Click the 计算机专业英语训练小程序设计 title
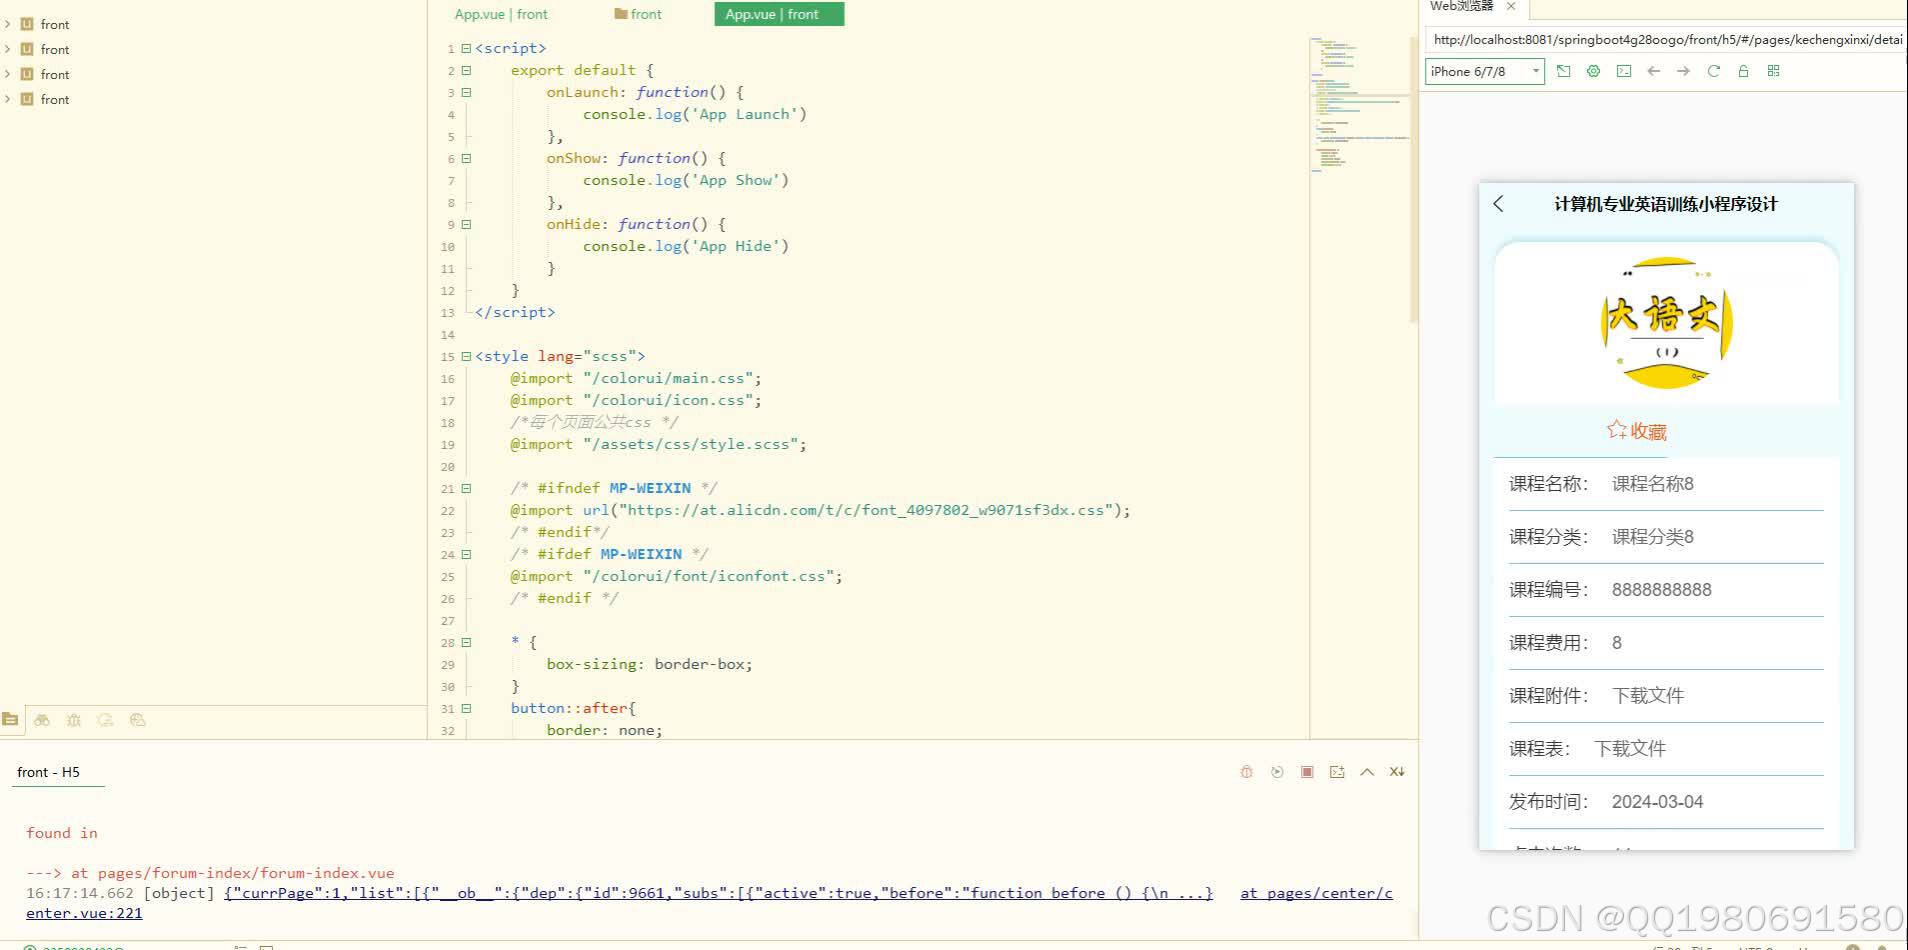 click(x=1666, y=204)
